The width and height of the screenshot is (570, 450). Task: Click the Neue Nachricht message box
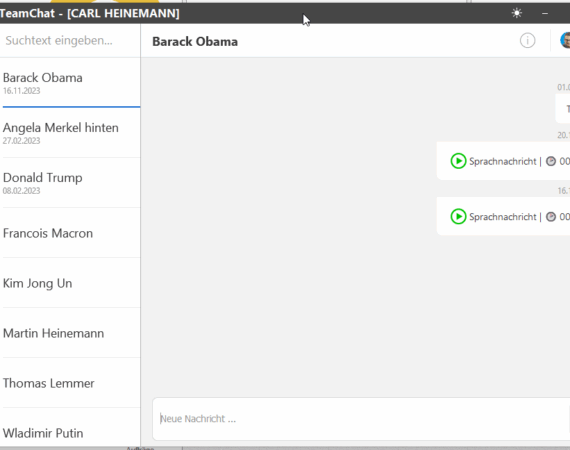pos(361,419)
